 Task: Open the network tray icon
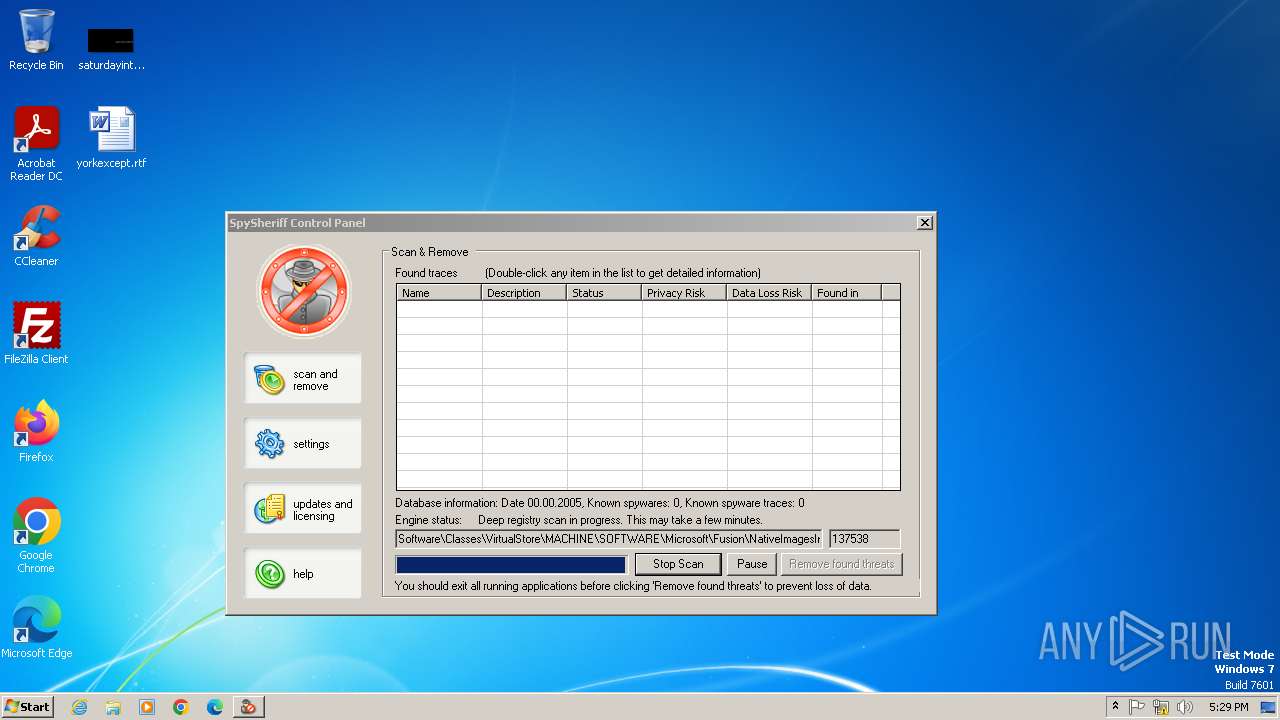coord(1161,707)
